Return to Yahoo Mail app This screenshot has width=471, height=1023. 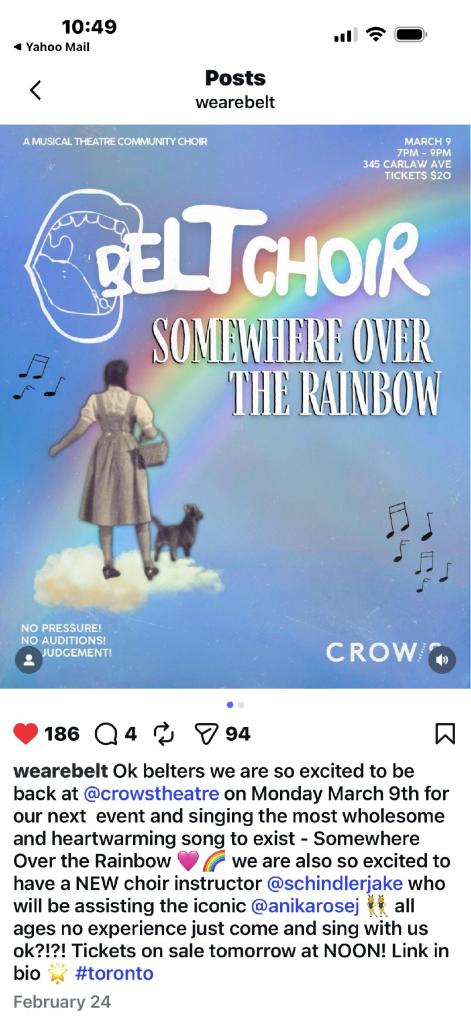point(51,47)
